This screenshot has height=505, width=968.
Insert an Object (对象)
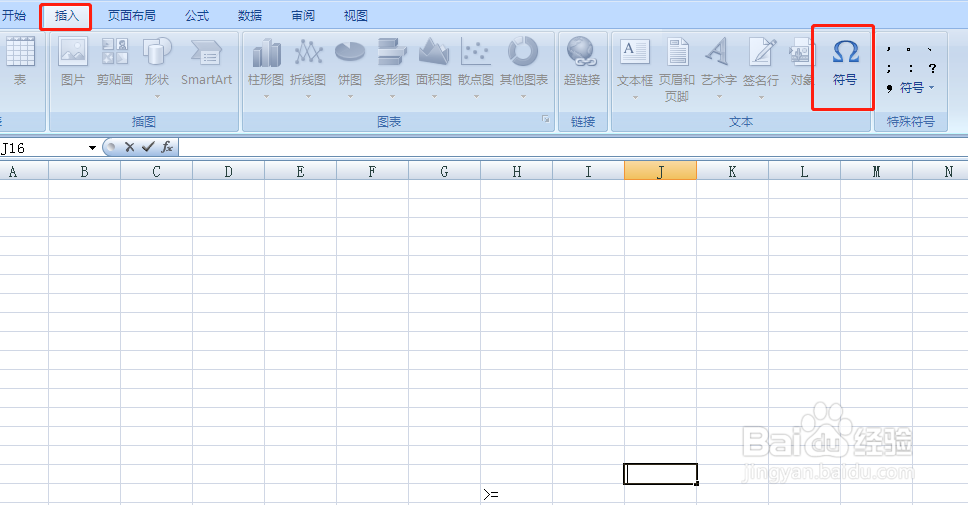point(801,62)
